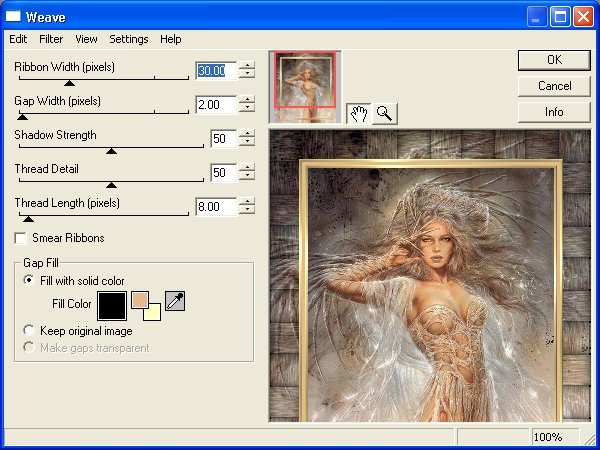Click the Thread Length slider handle

pyautogui.click(x=28, y=219)
